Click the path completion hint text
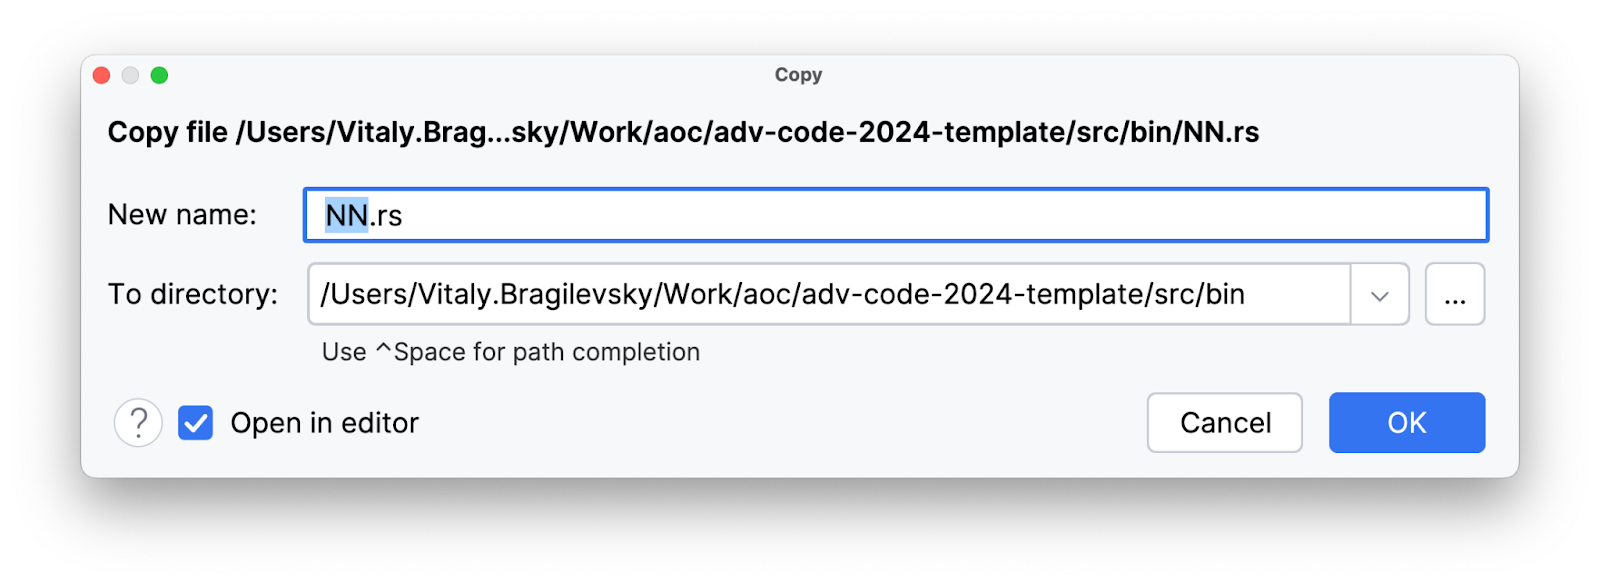 point(511,352)
